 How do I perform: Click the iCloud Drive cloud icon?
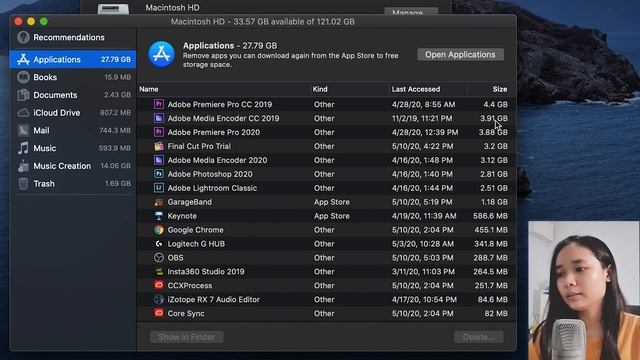pyautogui.click(x=23, y=113)
